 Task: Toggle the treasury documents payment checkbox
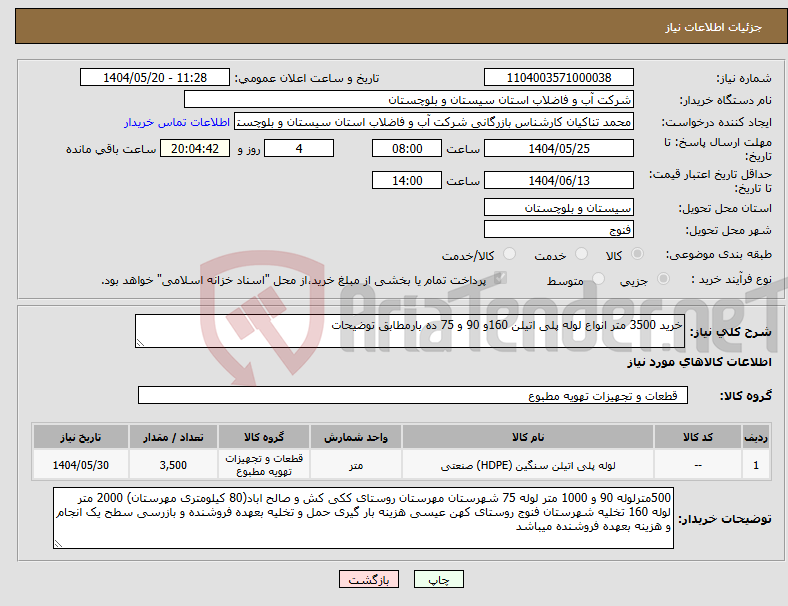tap(500, 278)
